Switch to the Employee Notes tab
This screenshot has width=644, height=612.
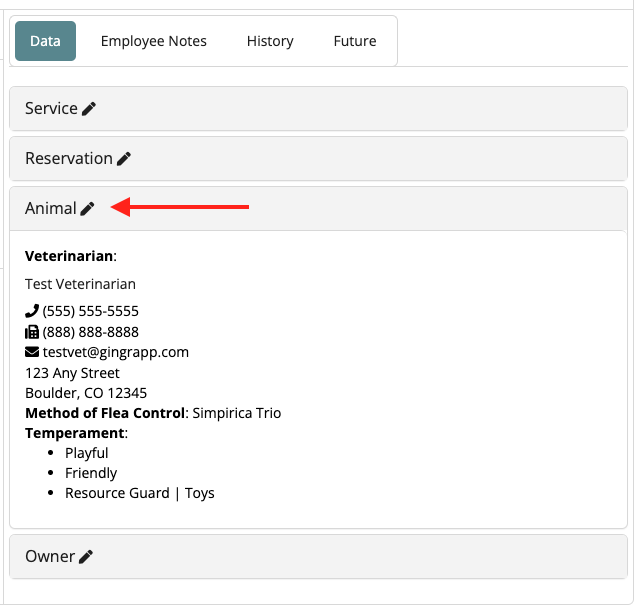pos(154,41)
